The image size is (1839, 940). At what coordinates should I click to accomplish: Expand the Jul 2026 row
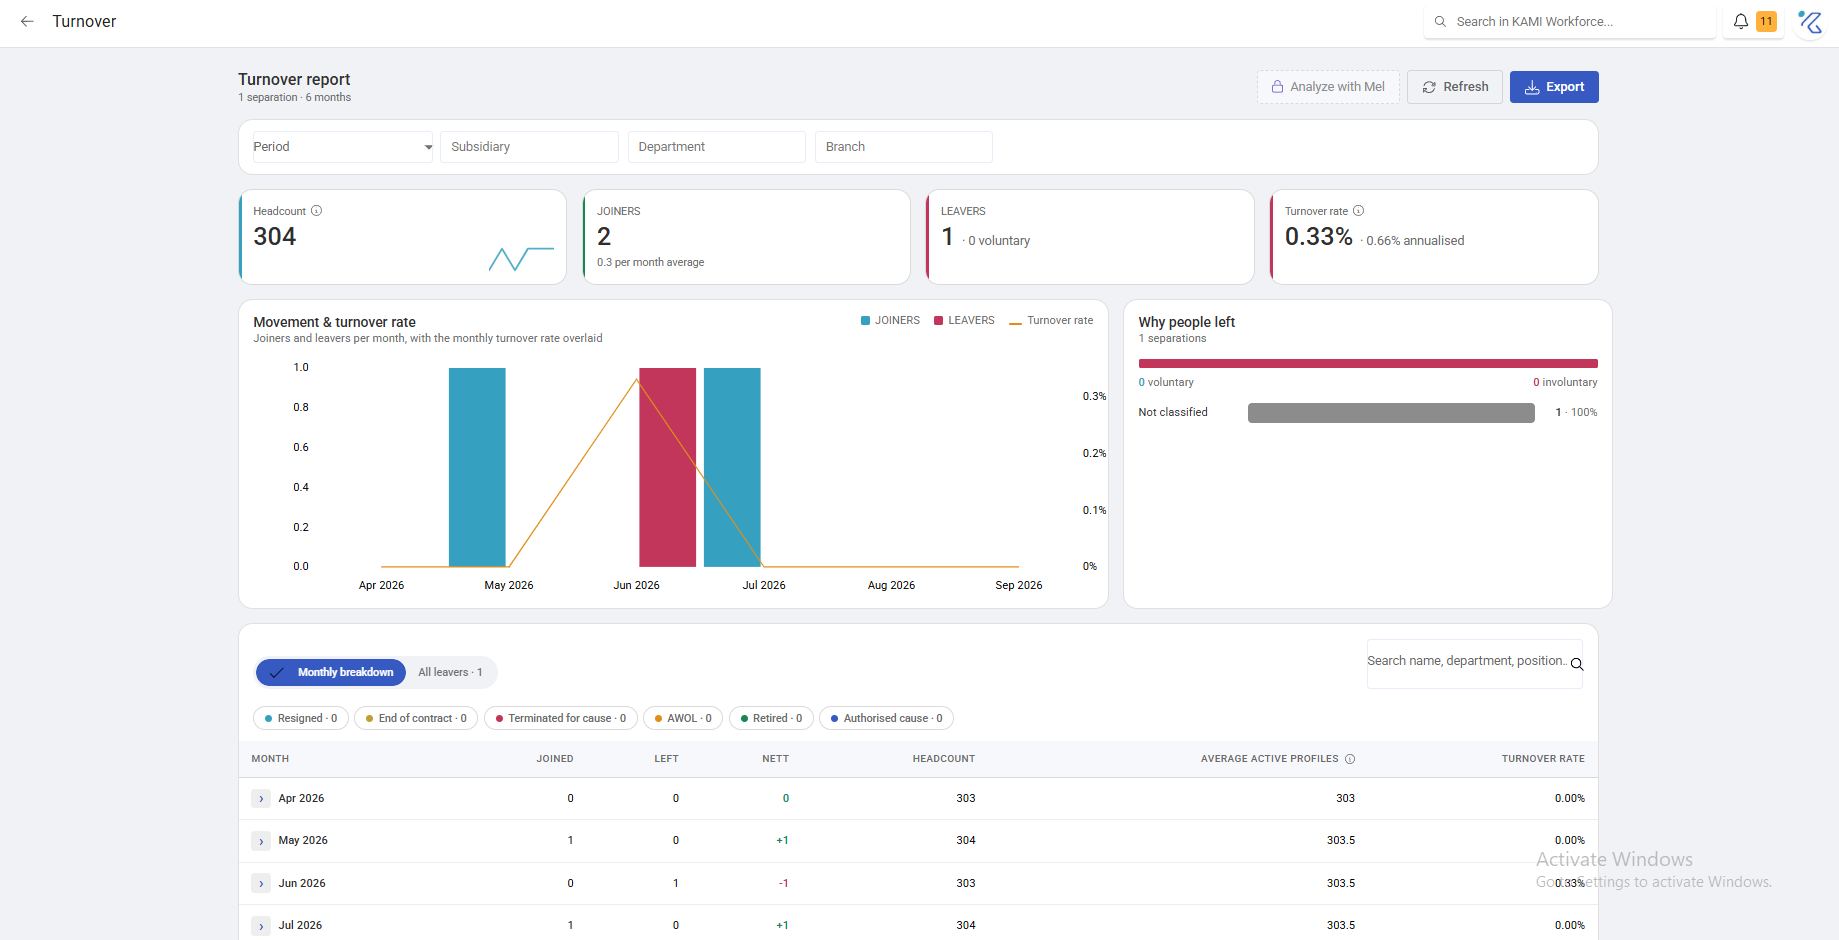click(x=261, y=926)
